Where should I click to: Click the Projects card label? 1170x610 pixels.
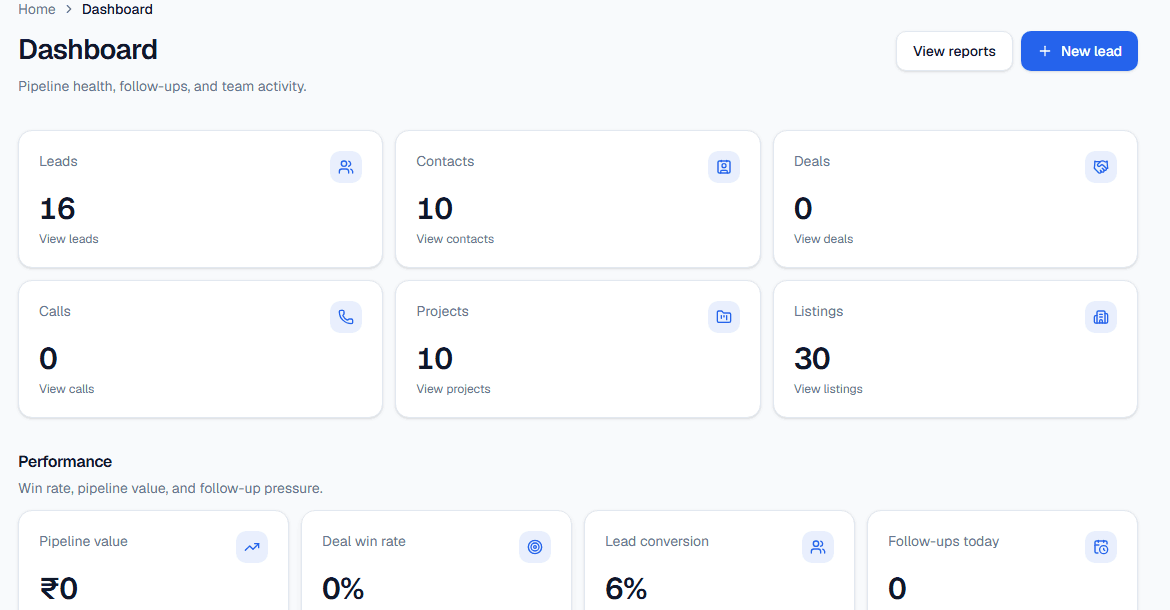[442, 311]
